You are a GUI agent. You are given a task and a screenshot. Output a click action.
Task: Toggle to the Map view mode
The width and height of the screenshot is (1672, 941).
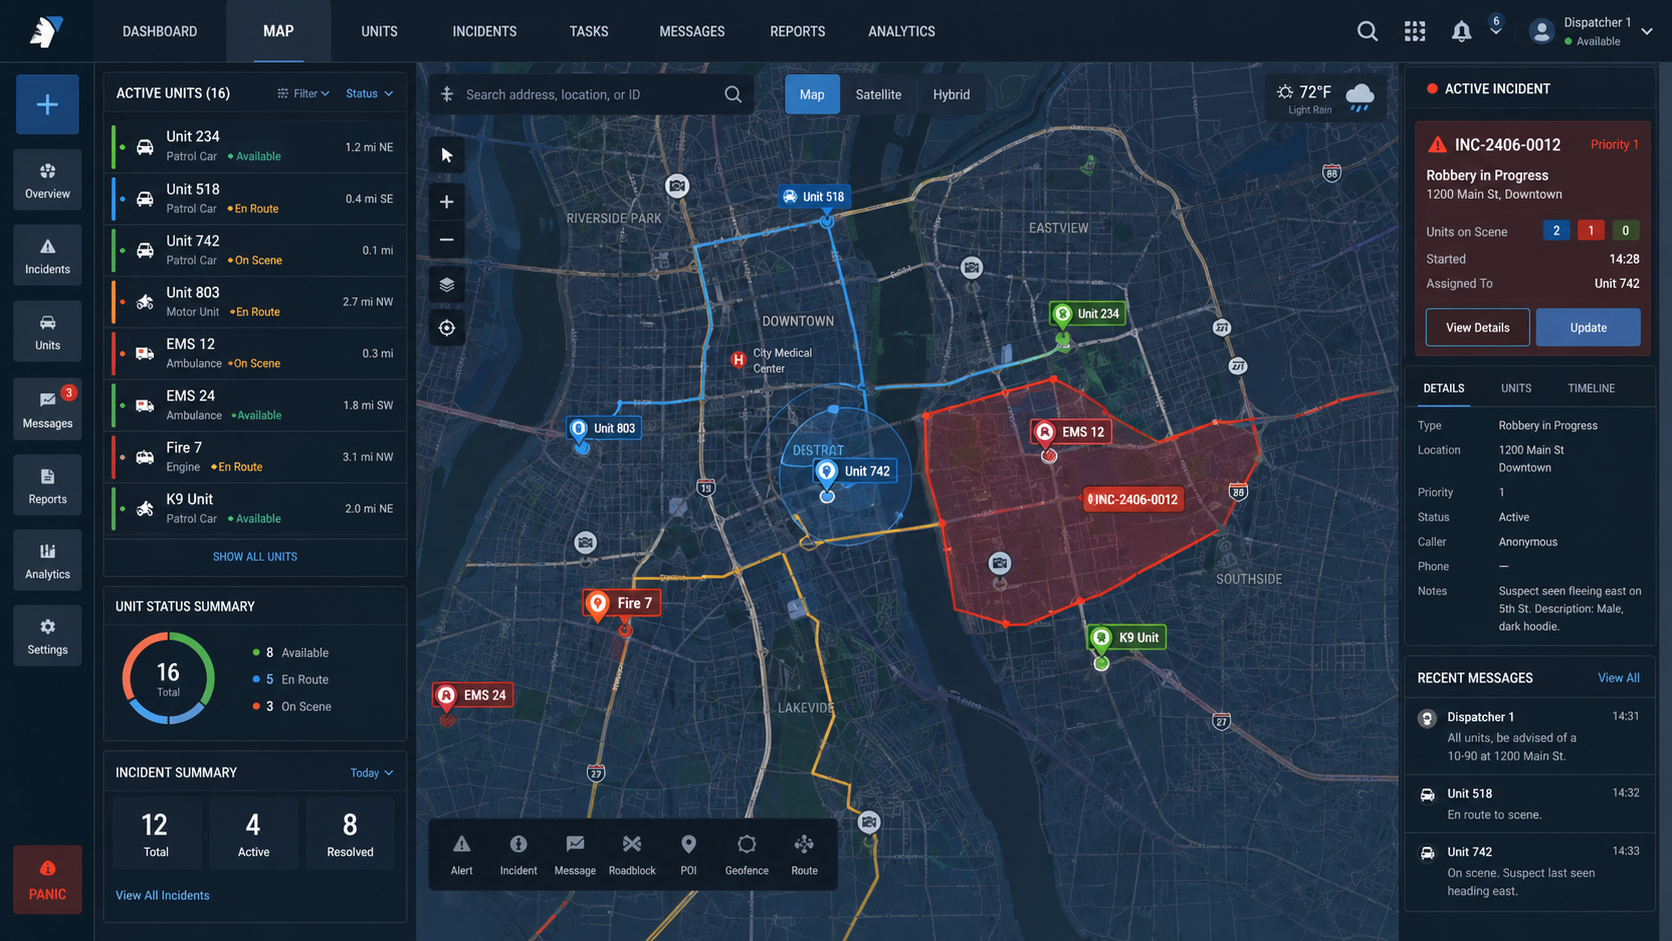click(812, 94)
